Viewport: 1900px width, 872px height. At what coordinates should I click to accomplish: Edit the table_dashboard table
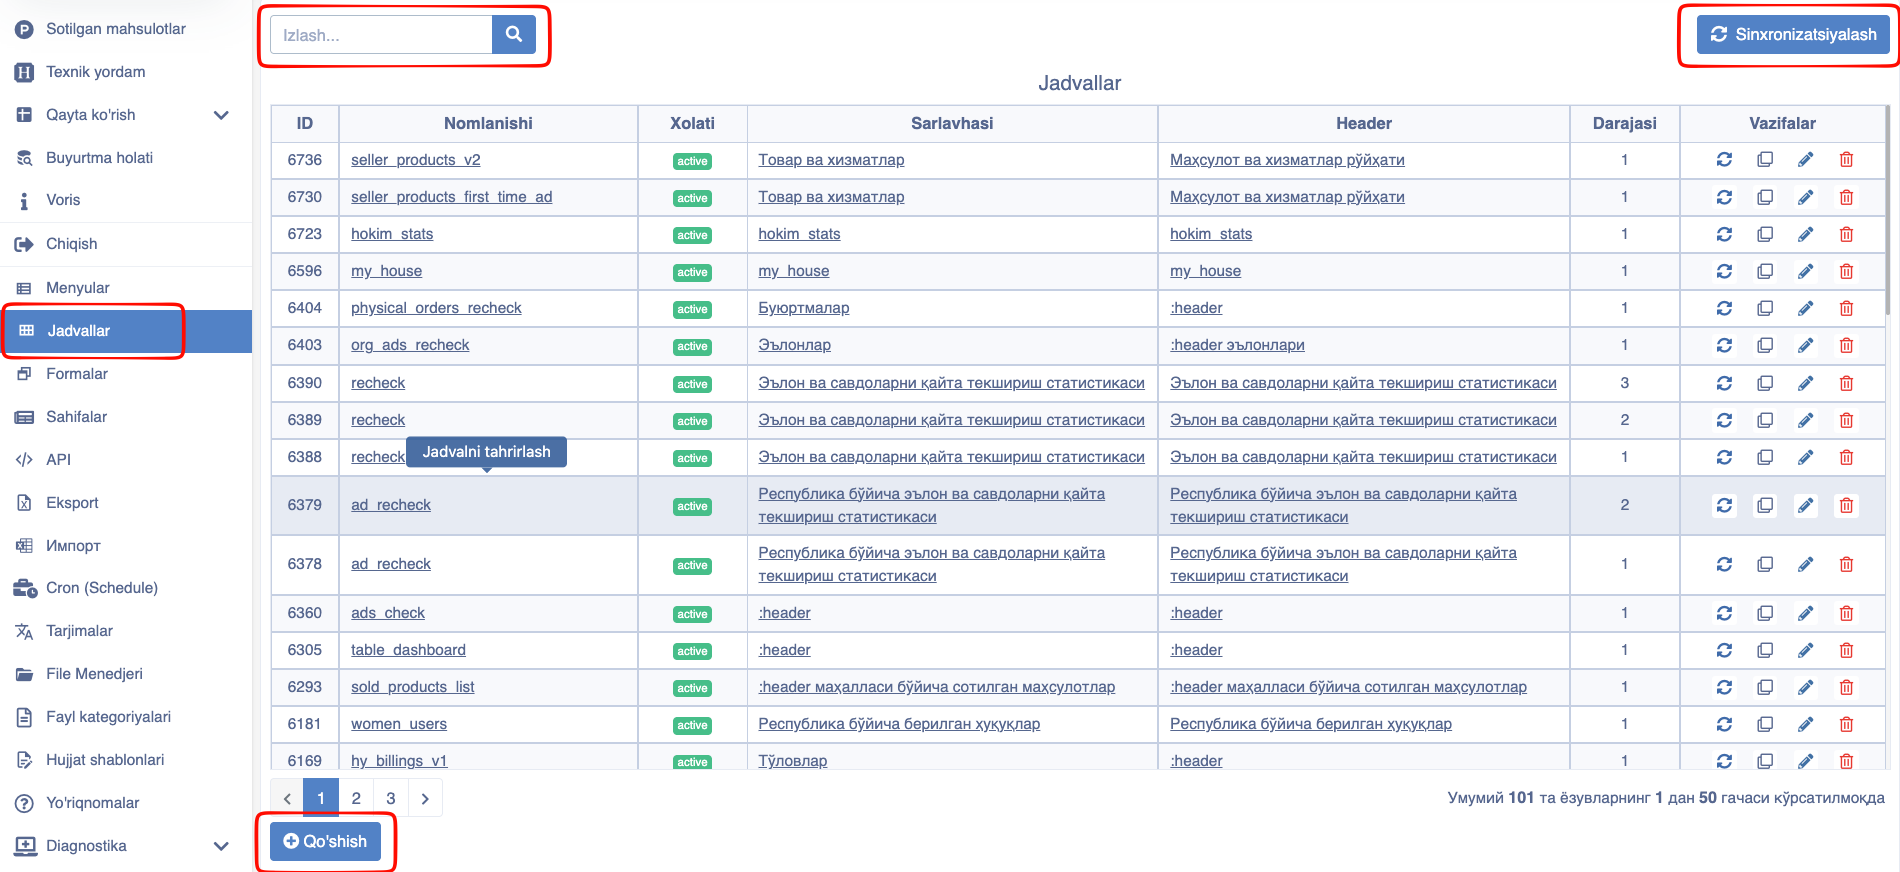(x=1805, y=650)
